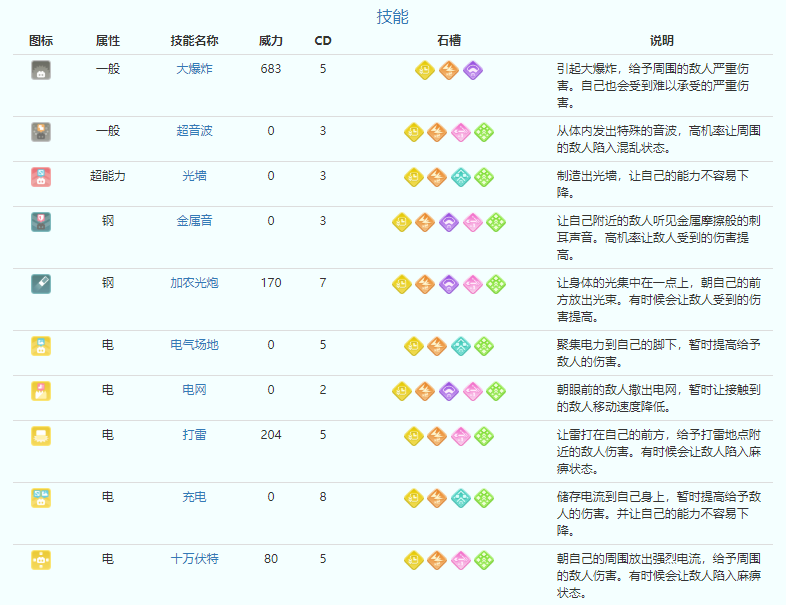Select the cyan stone in 光墙 row

461,177
